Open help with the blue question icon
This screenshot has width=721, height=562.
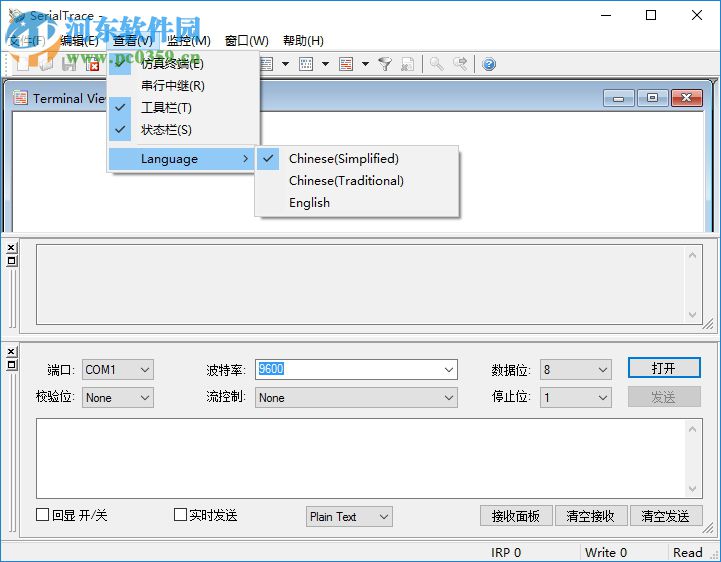click(489, 64)
